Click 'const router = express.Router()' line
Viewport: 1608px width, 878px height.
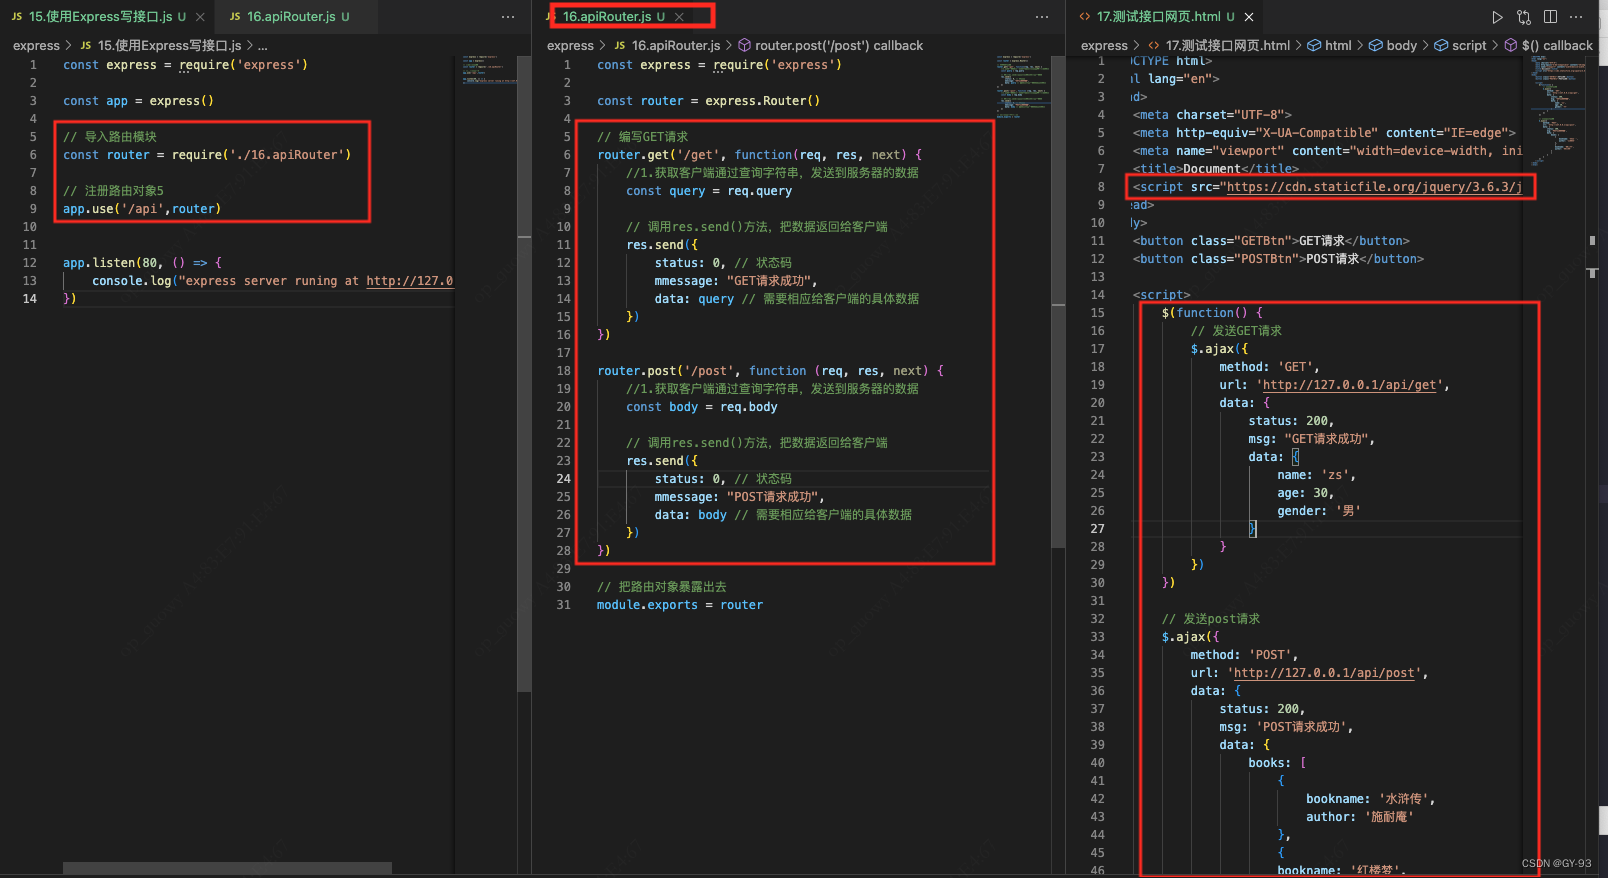point(708,101)
